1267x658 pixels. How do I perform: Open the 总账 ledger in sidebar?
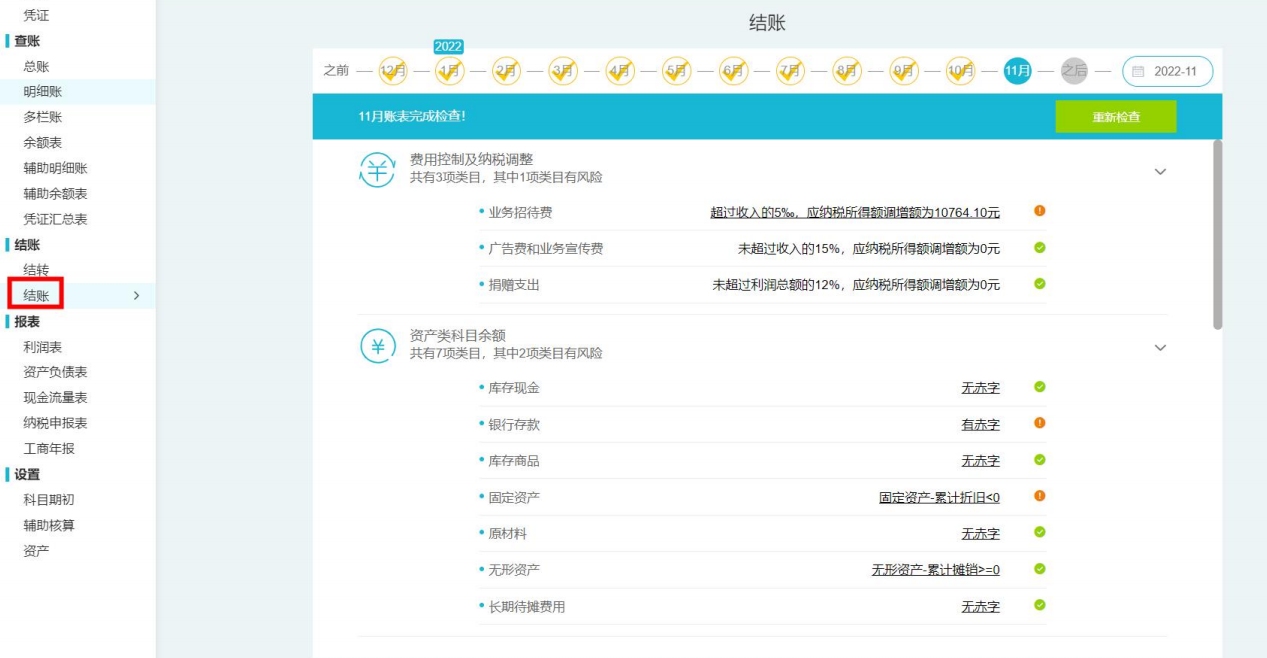36,66
